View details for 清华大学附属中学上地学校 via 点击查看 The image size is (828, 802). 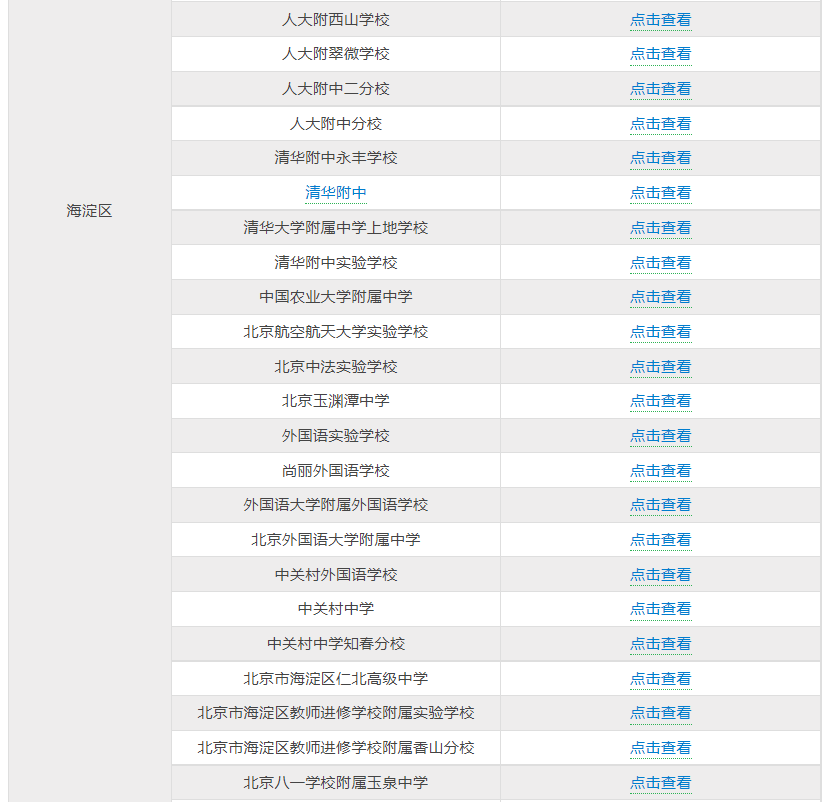click(661, 228)
